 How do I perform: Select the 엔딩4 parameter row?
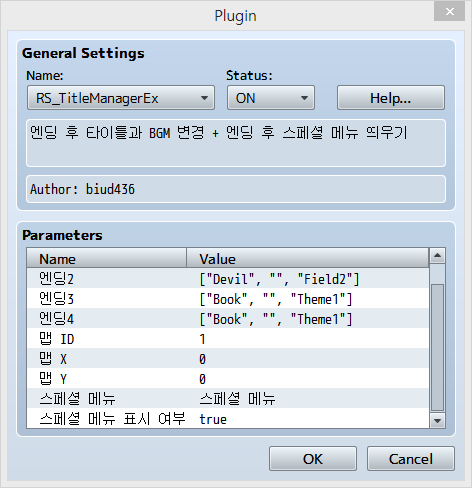[x=228, y=318]
